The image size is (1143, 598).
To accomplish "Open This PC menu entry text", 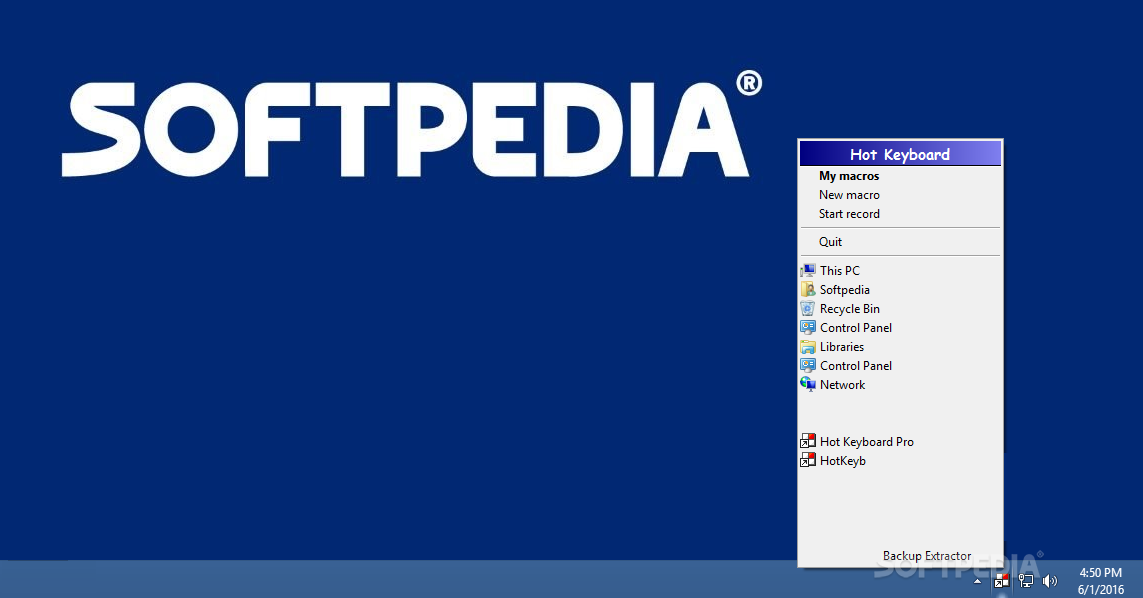I will 840,271.
